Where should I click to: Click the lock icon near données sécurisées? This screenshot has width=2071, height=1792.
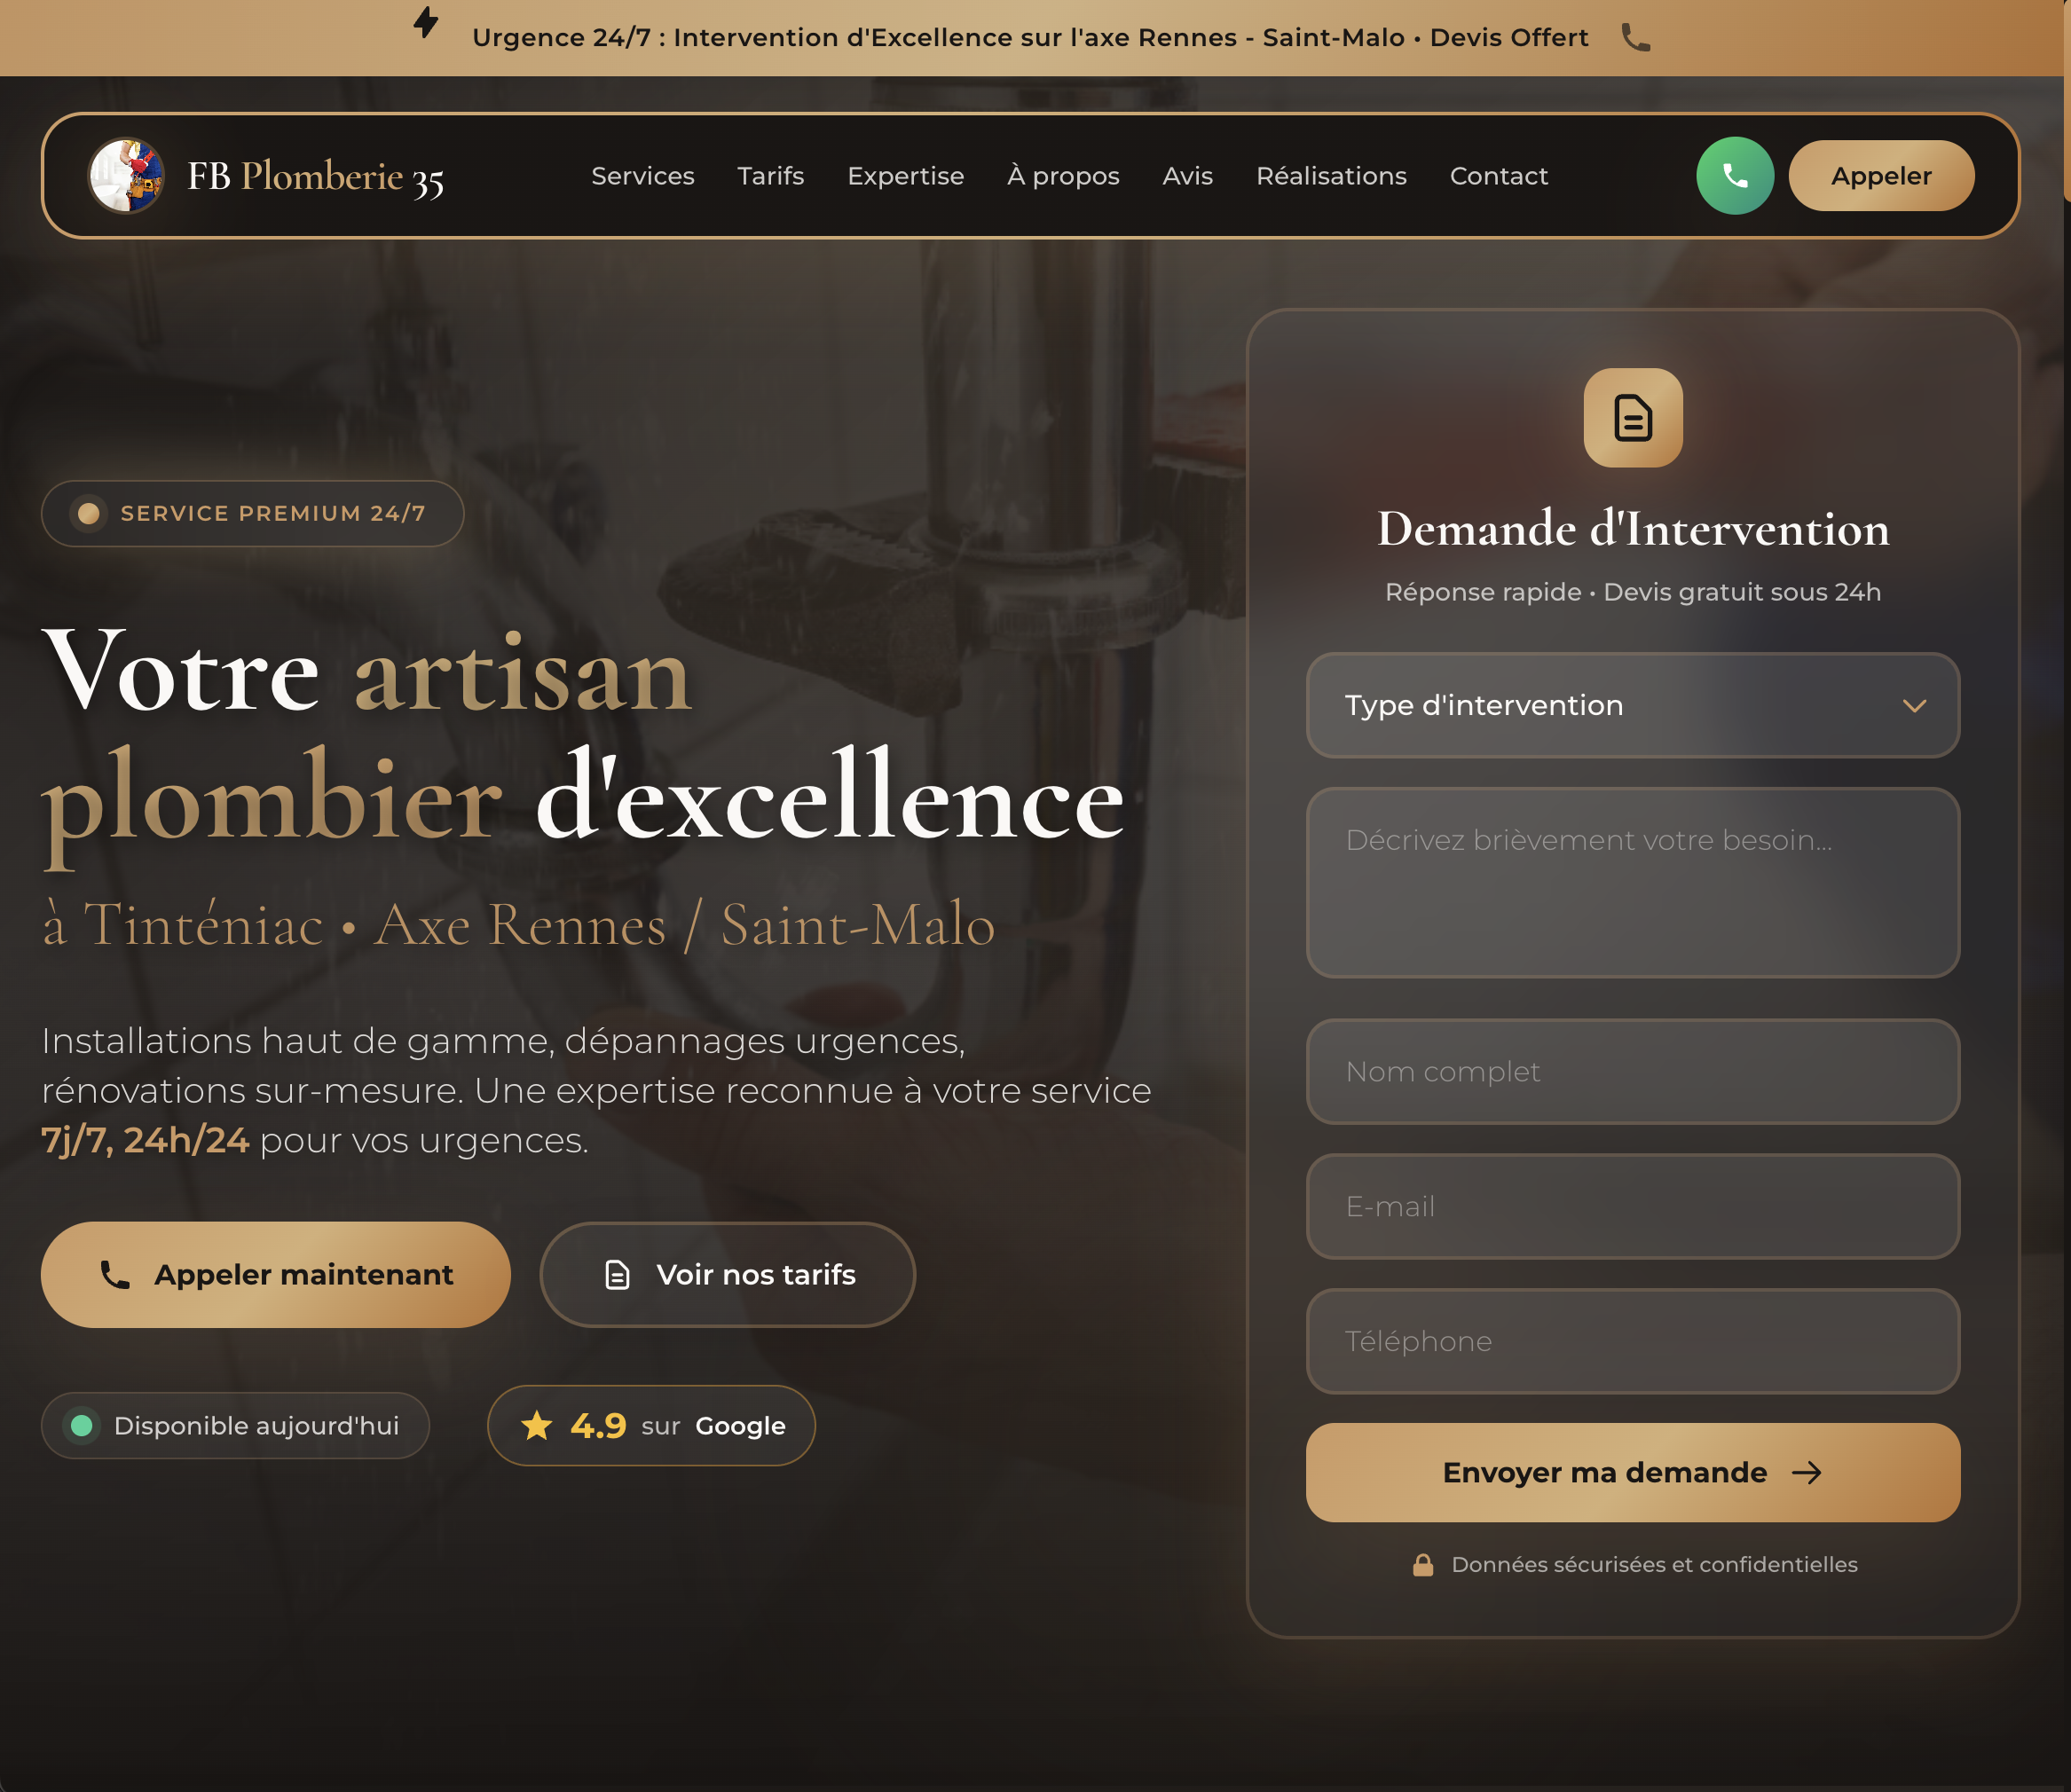tap(1424, 1563)
